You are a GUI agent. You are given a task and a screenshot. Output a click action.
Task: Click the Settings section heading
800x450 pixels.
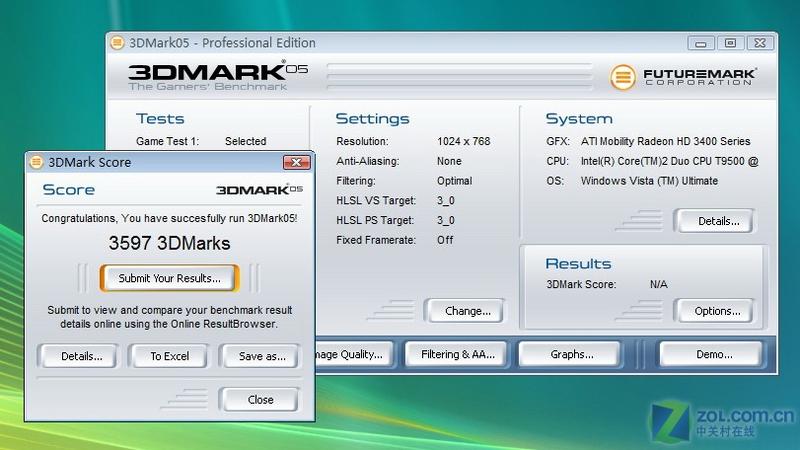click(x=372, y=119)
